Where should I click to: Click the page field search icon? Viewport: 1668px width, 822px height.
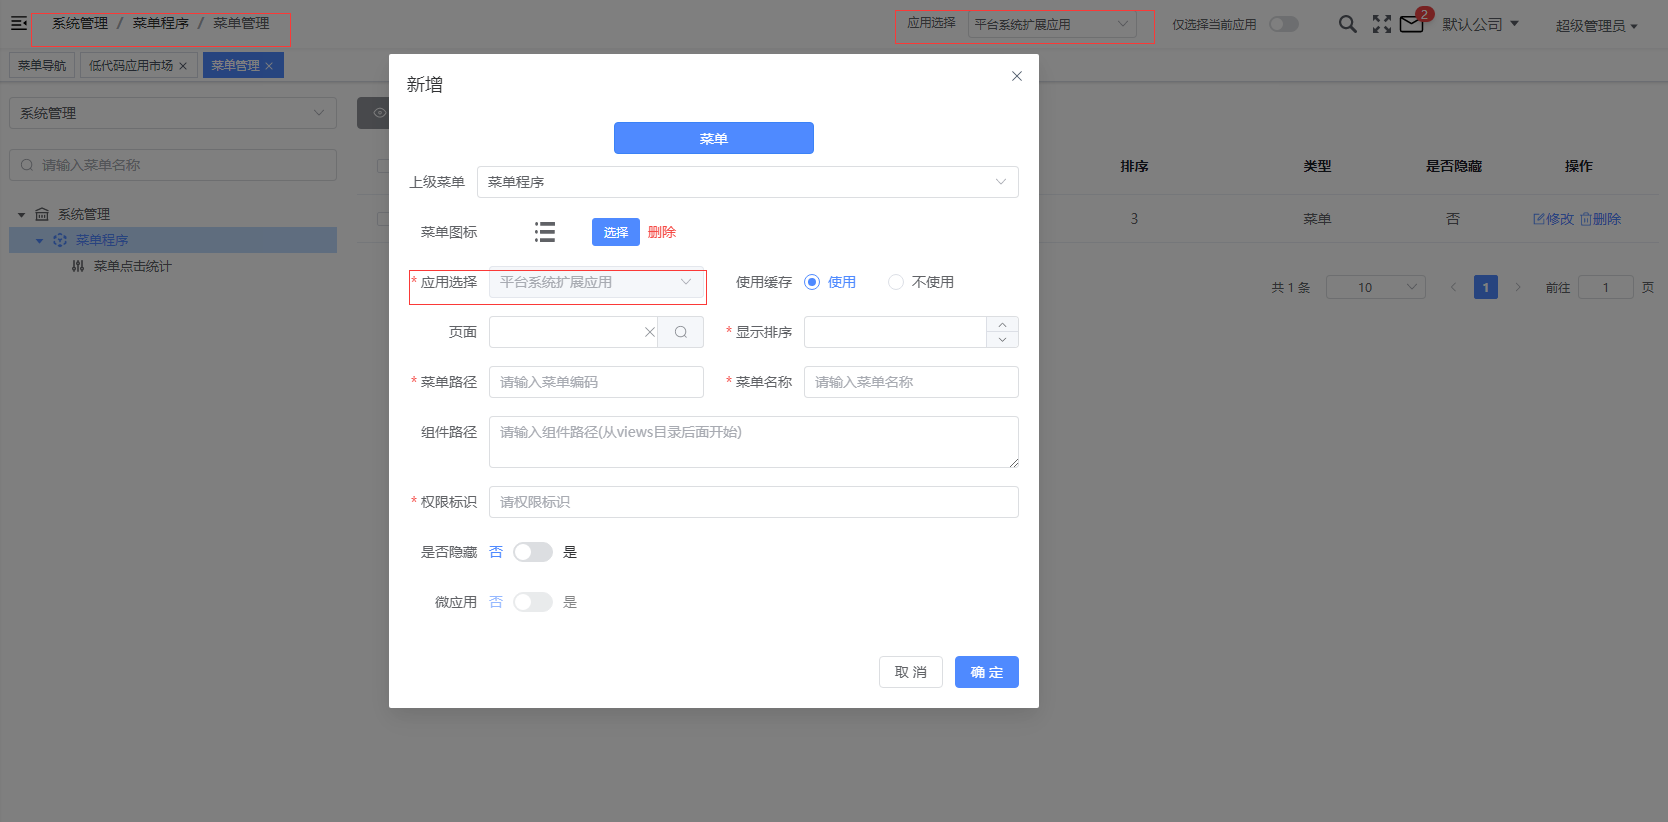[x=681, y=332]
